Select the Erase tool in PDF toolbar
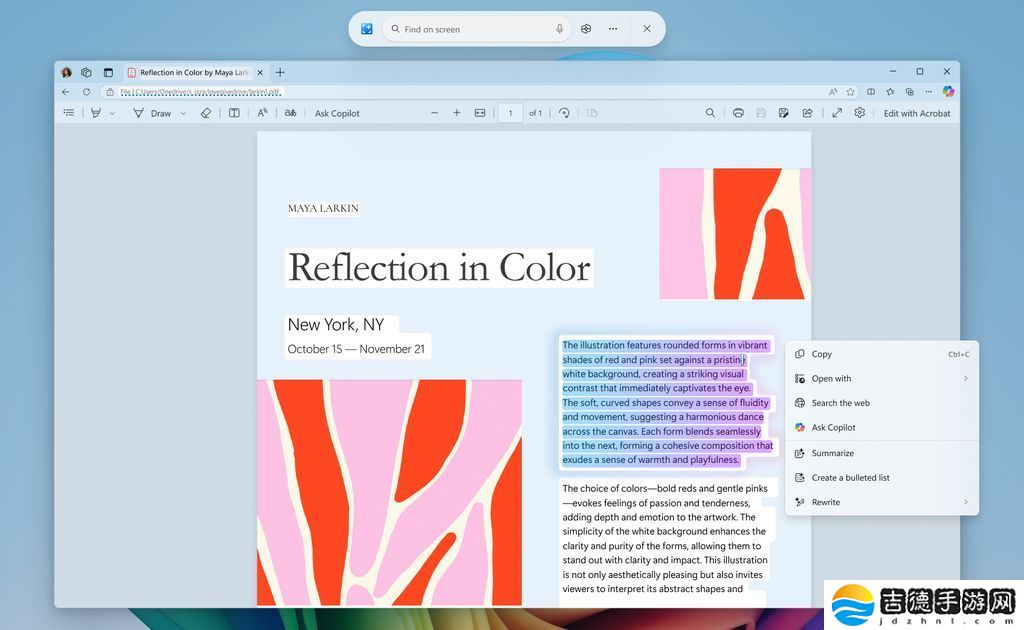Image resolution: width=1024 pixels, height=630 pixels. [x=206, y=113]
